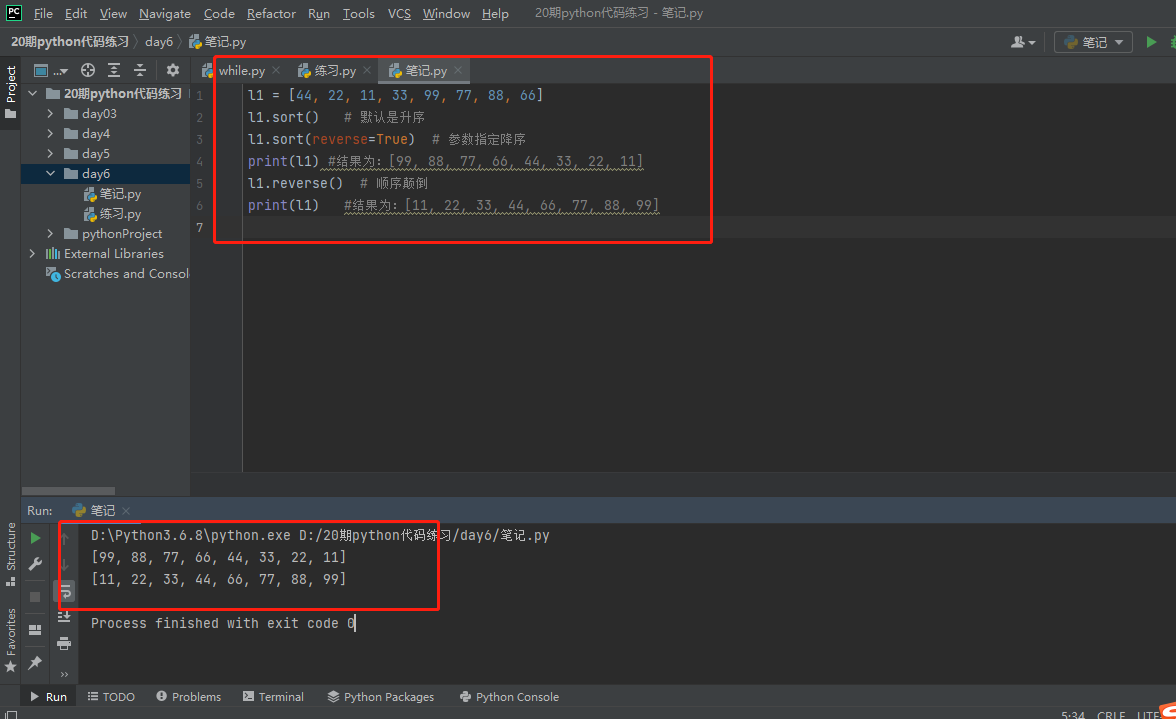The height and width of the screenshot is (719, 1176).
Task: Click the down arrow in Run output
Action: pos(64,564)
